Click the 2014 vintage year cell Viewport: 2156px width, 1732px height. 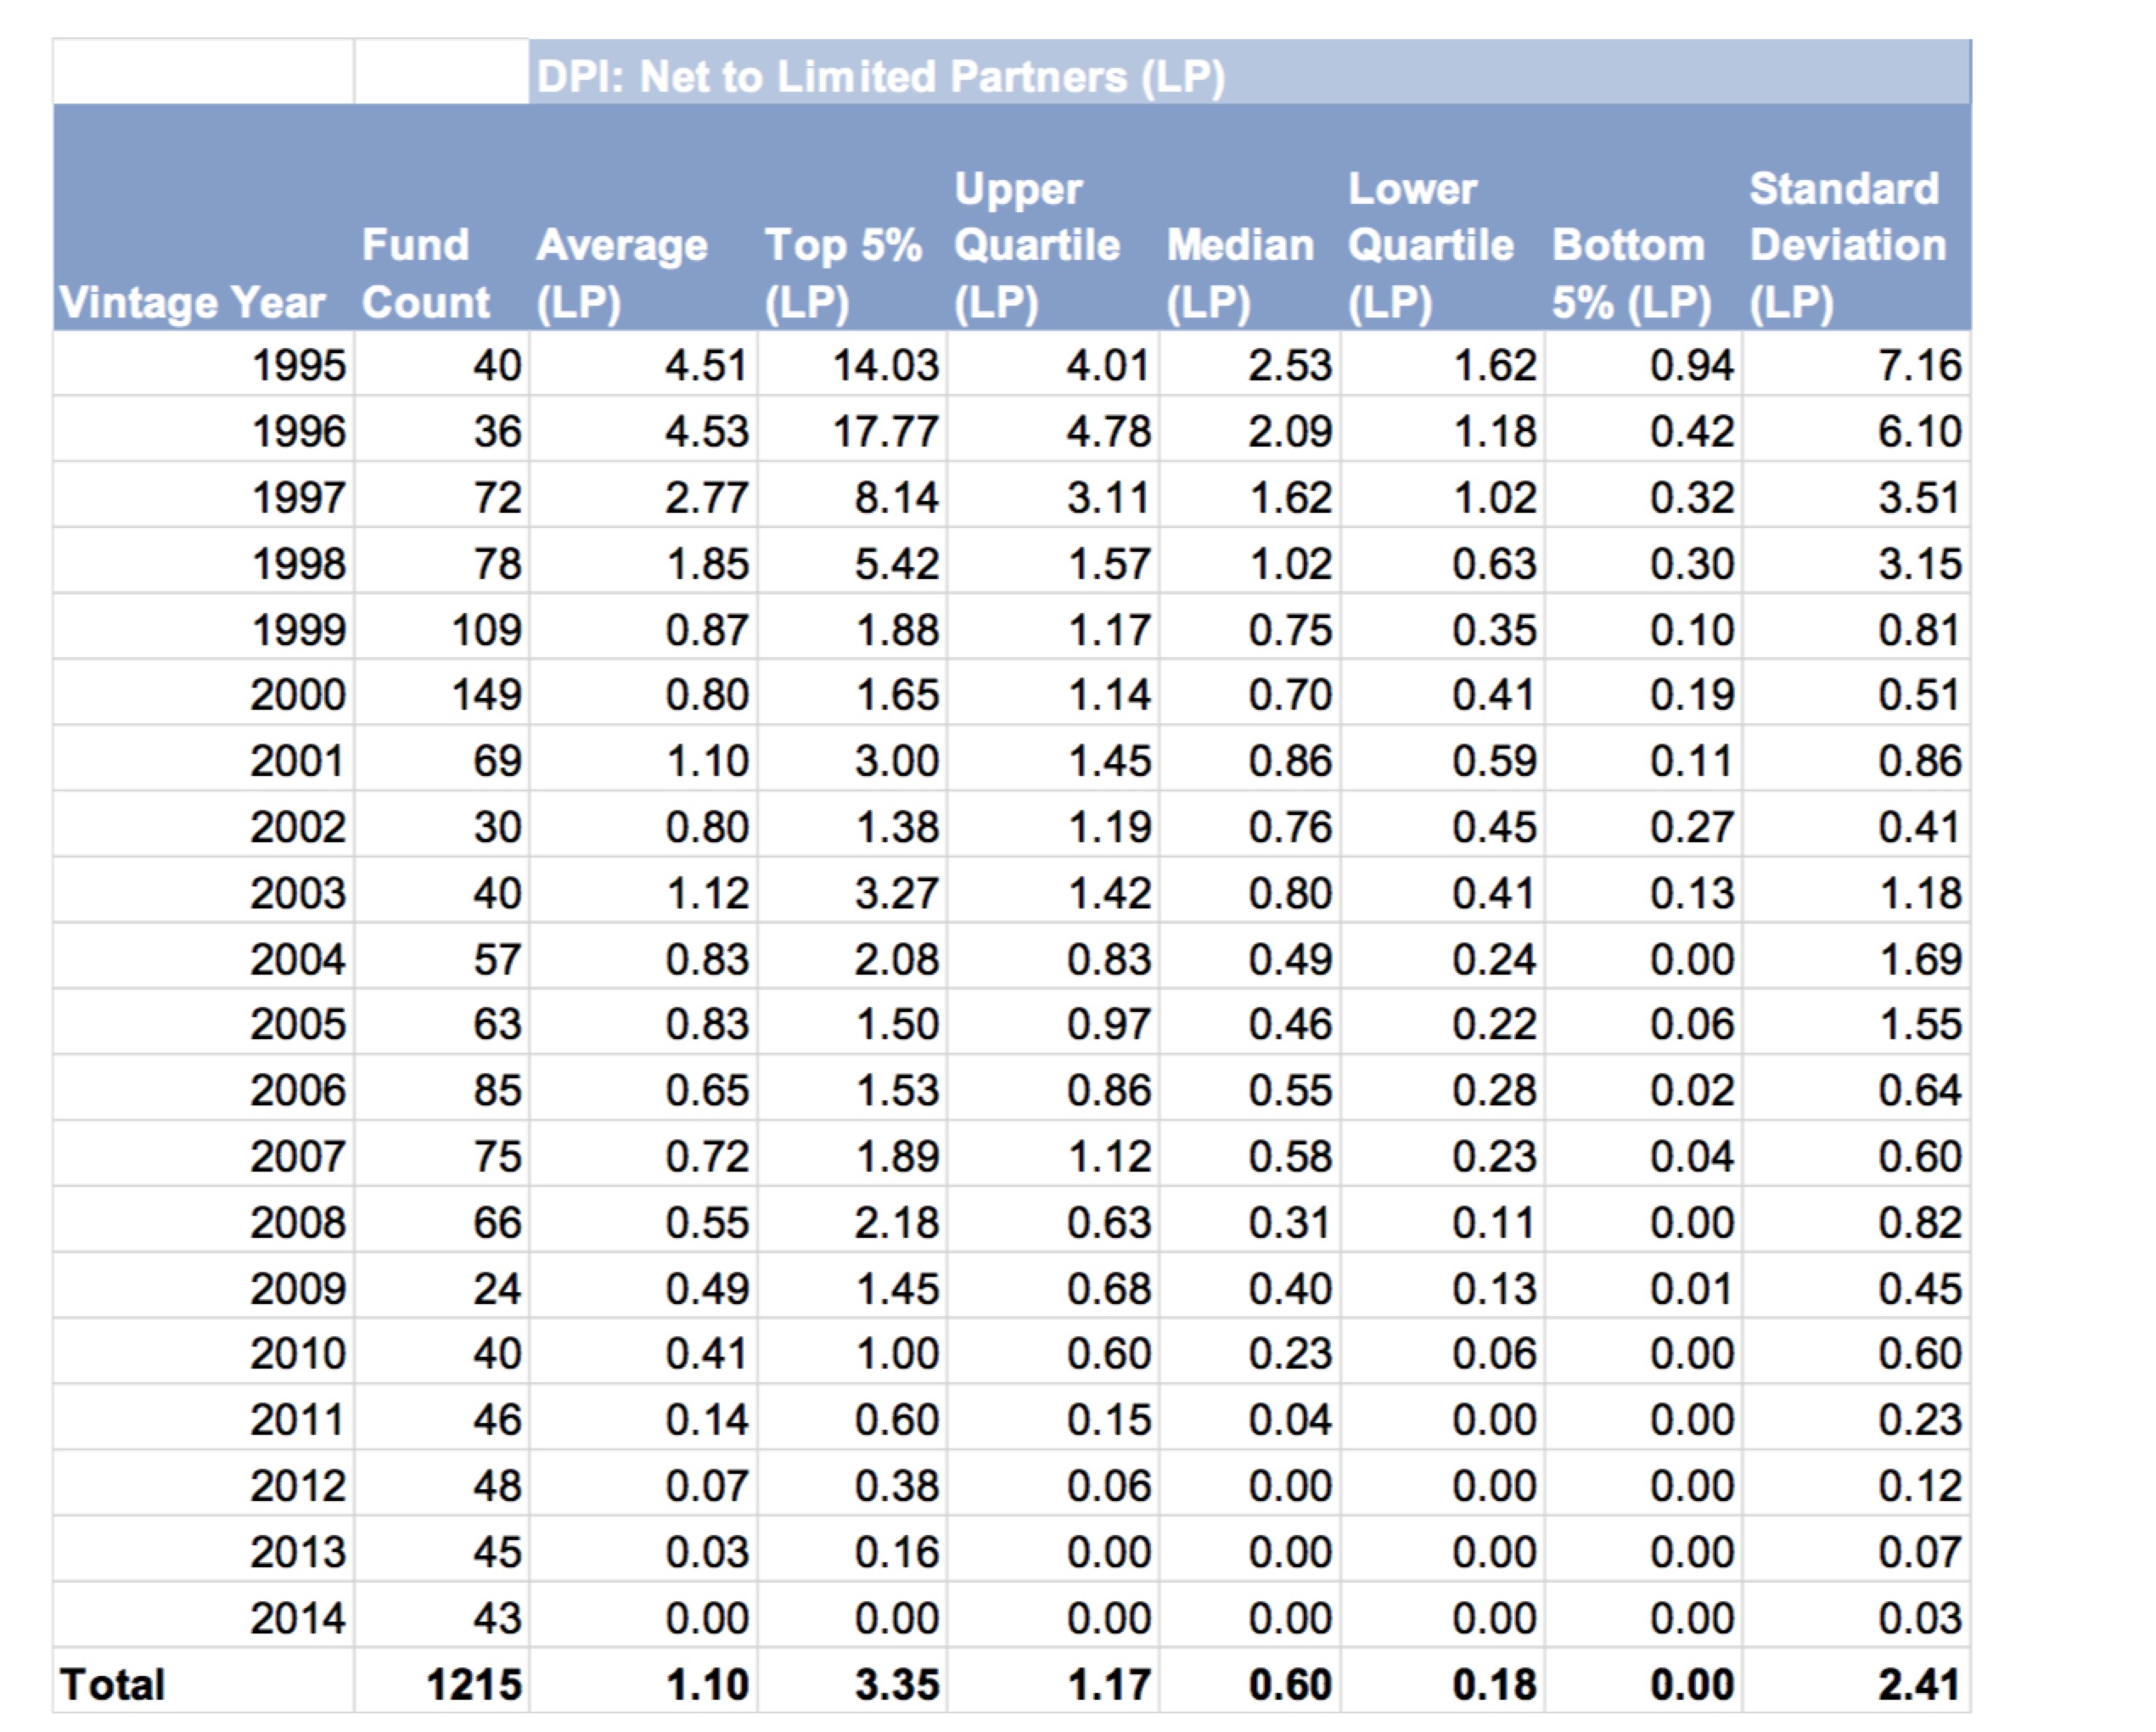tap(298, 1617)
